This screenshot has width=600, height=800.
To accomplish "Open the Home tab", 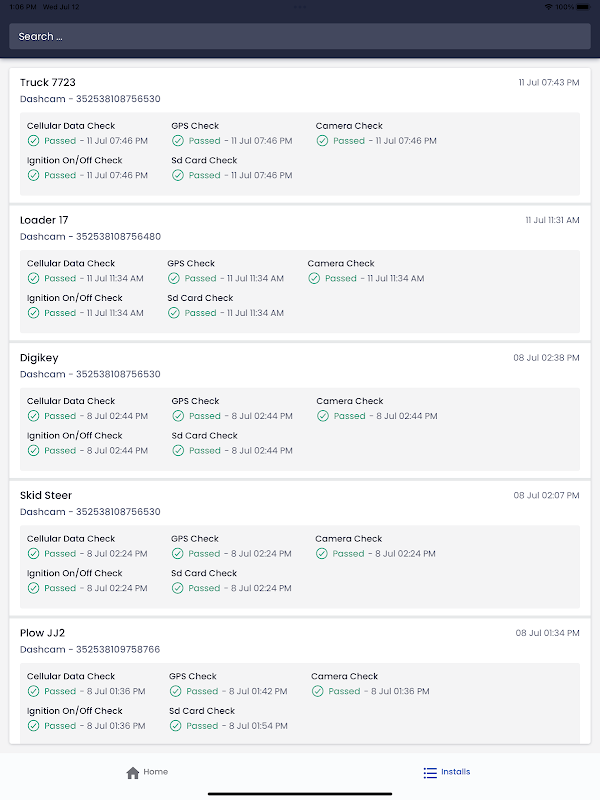I will pos(148,772).
